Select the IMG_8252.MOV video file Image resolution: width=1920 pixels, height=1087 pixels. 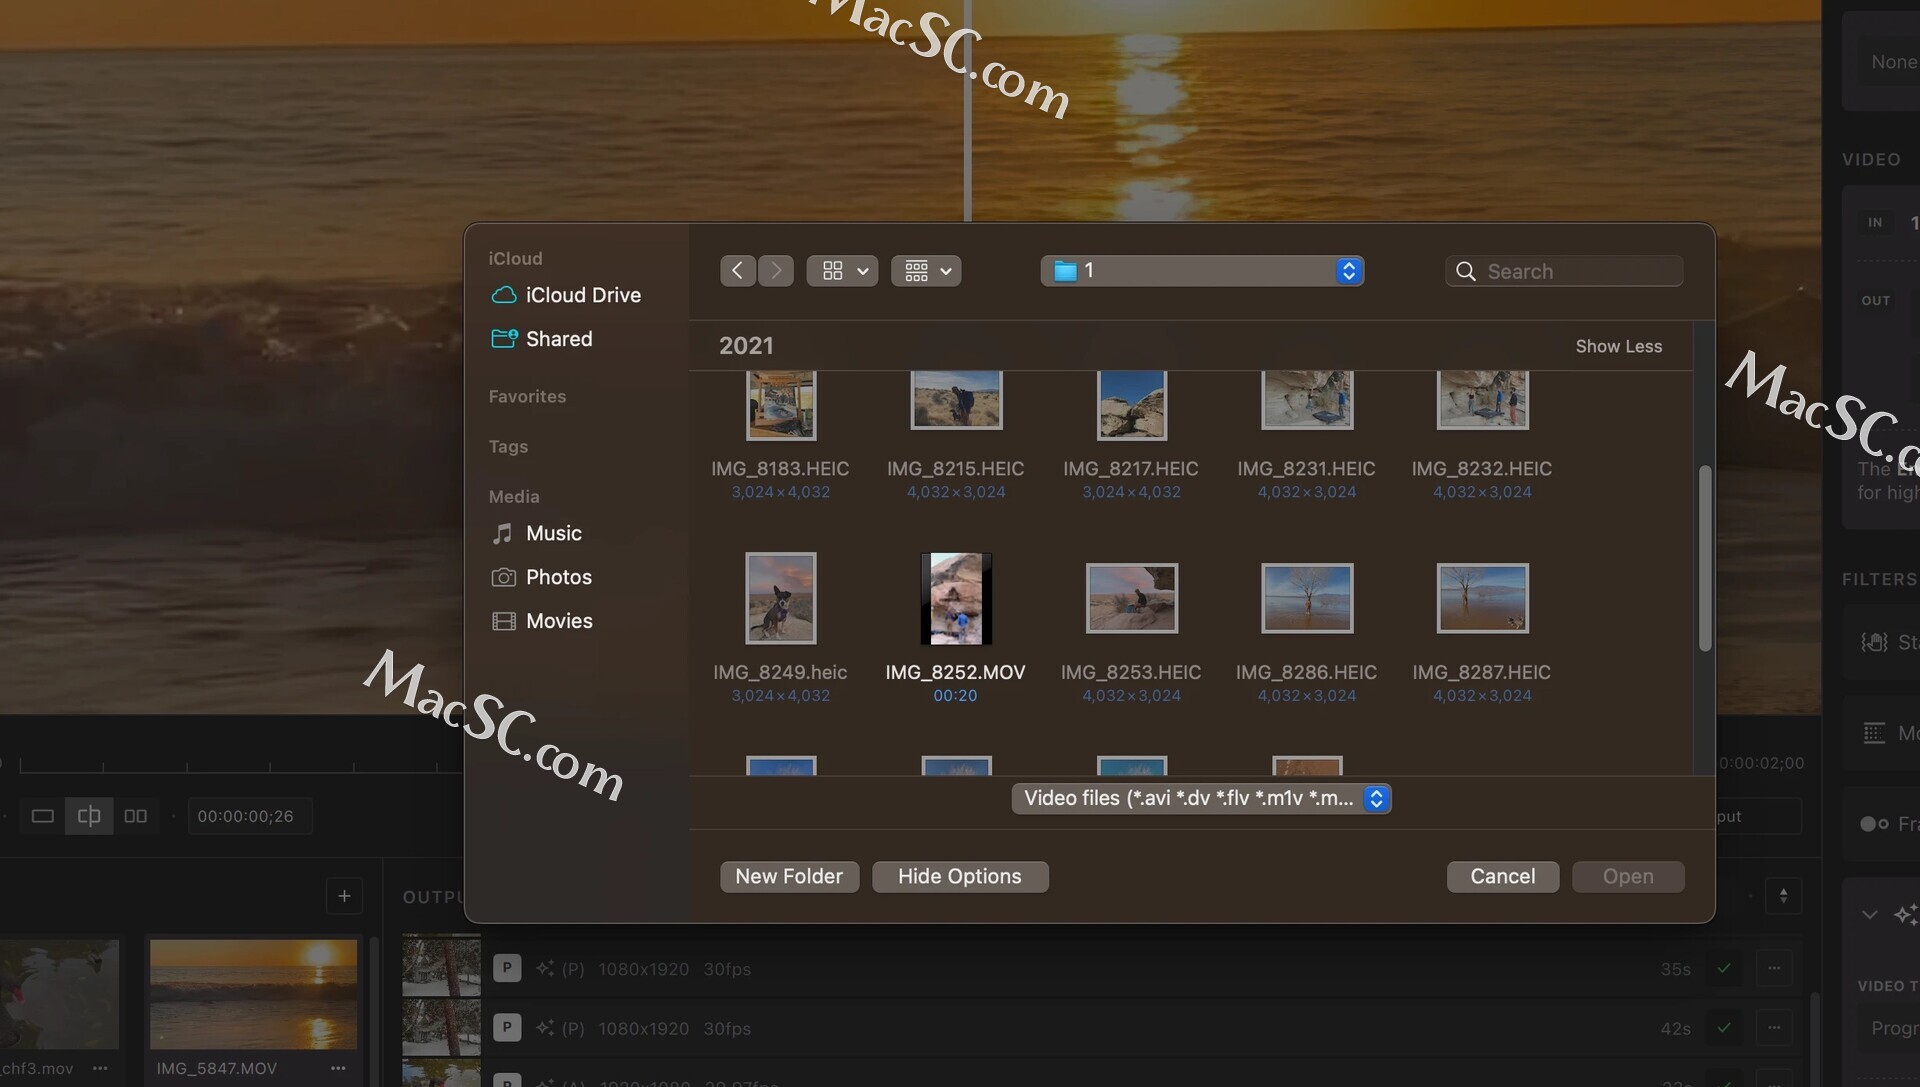(x=955, y=599)
